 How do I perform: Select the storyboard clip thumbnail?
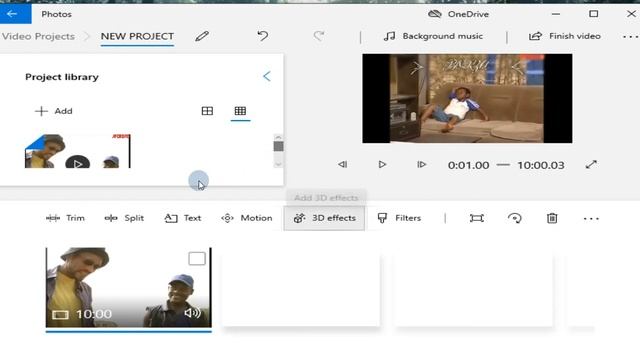[x=129, y=287]
